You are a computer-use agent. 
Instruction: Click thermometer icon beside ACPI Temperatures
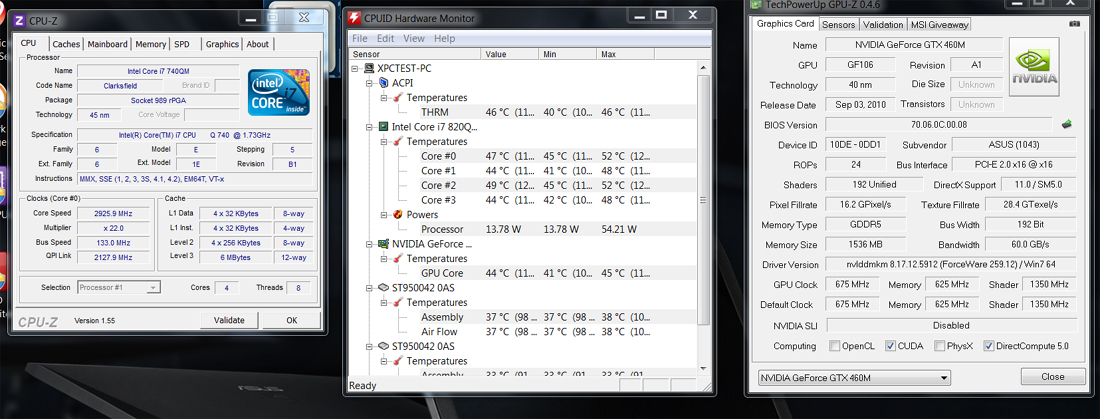398,98
